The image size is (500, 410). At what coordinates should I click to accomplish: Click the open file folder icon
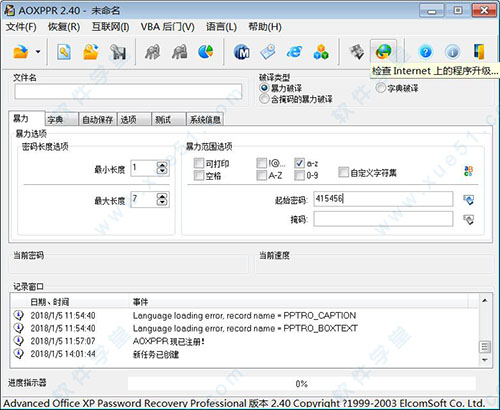coord(21,52)
